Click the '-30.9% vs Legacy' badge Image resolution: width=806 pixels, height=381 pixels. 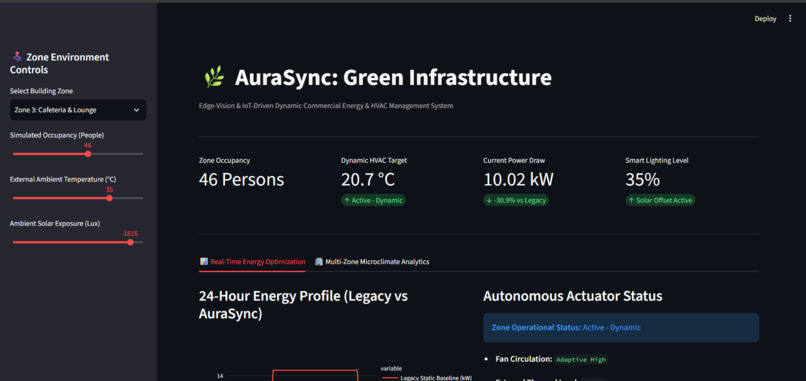pyautogui.click(x=516, y=201)
